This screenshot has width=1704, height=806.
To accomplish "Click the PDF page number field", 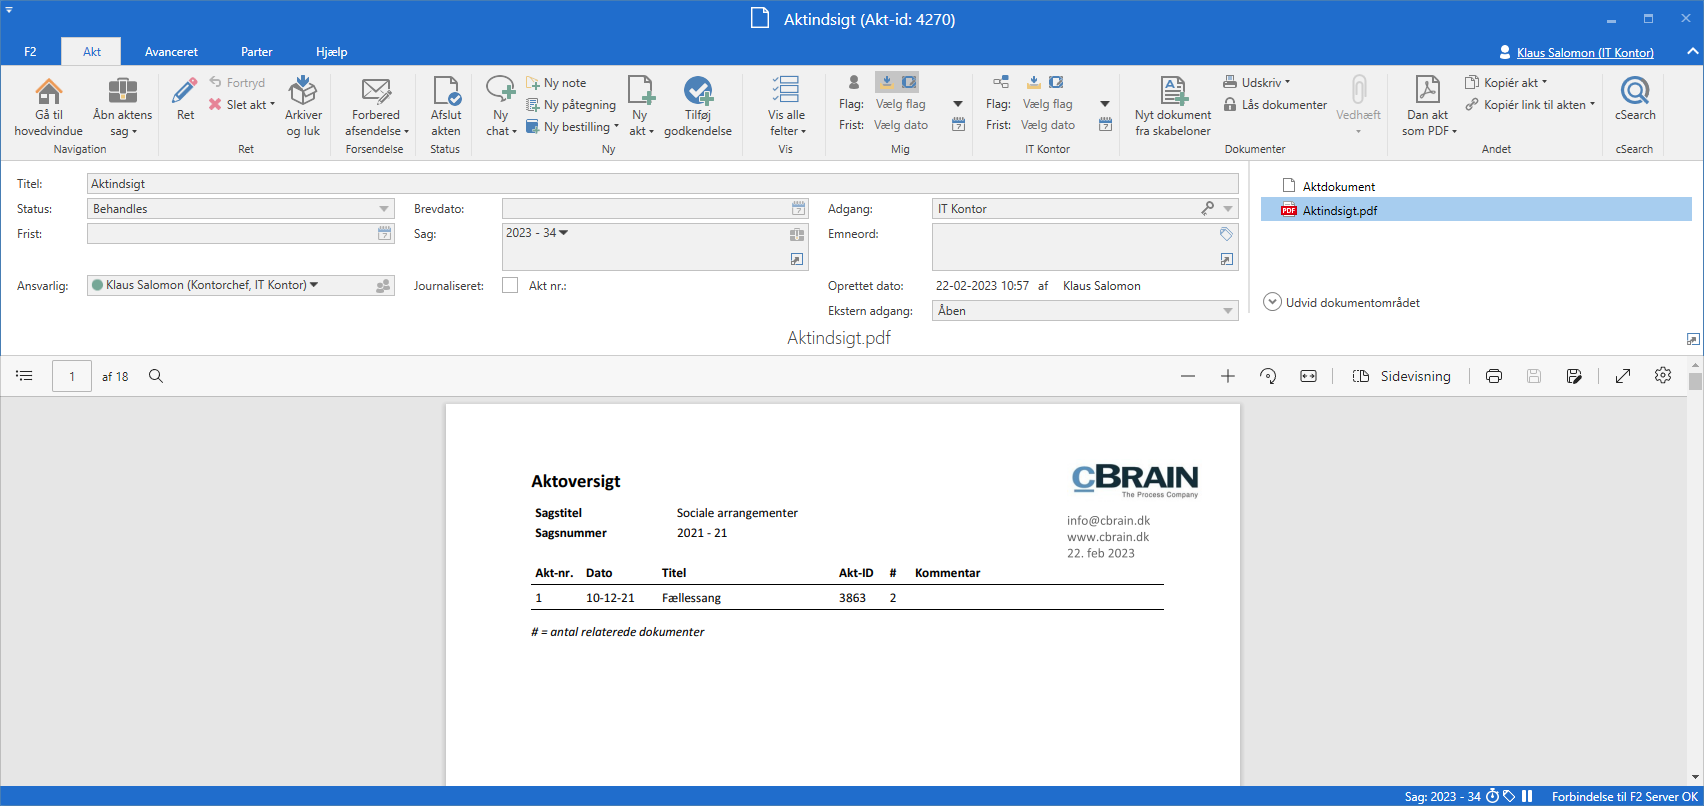I will click(72, 376).
